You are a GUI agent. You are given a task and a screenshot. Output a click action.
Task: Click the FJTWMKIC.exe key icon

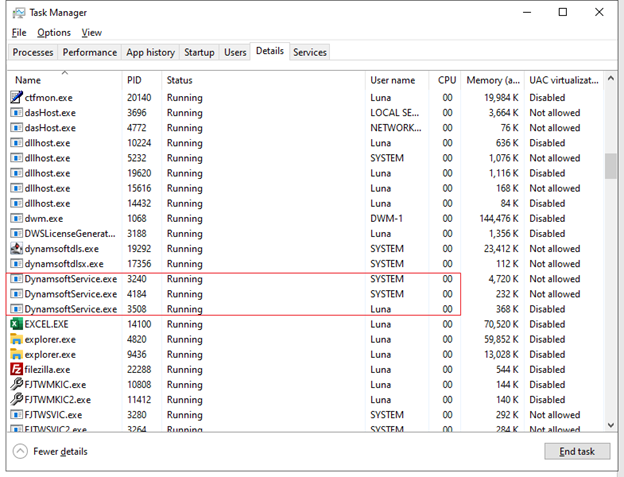16,384
